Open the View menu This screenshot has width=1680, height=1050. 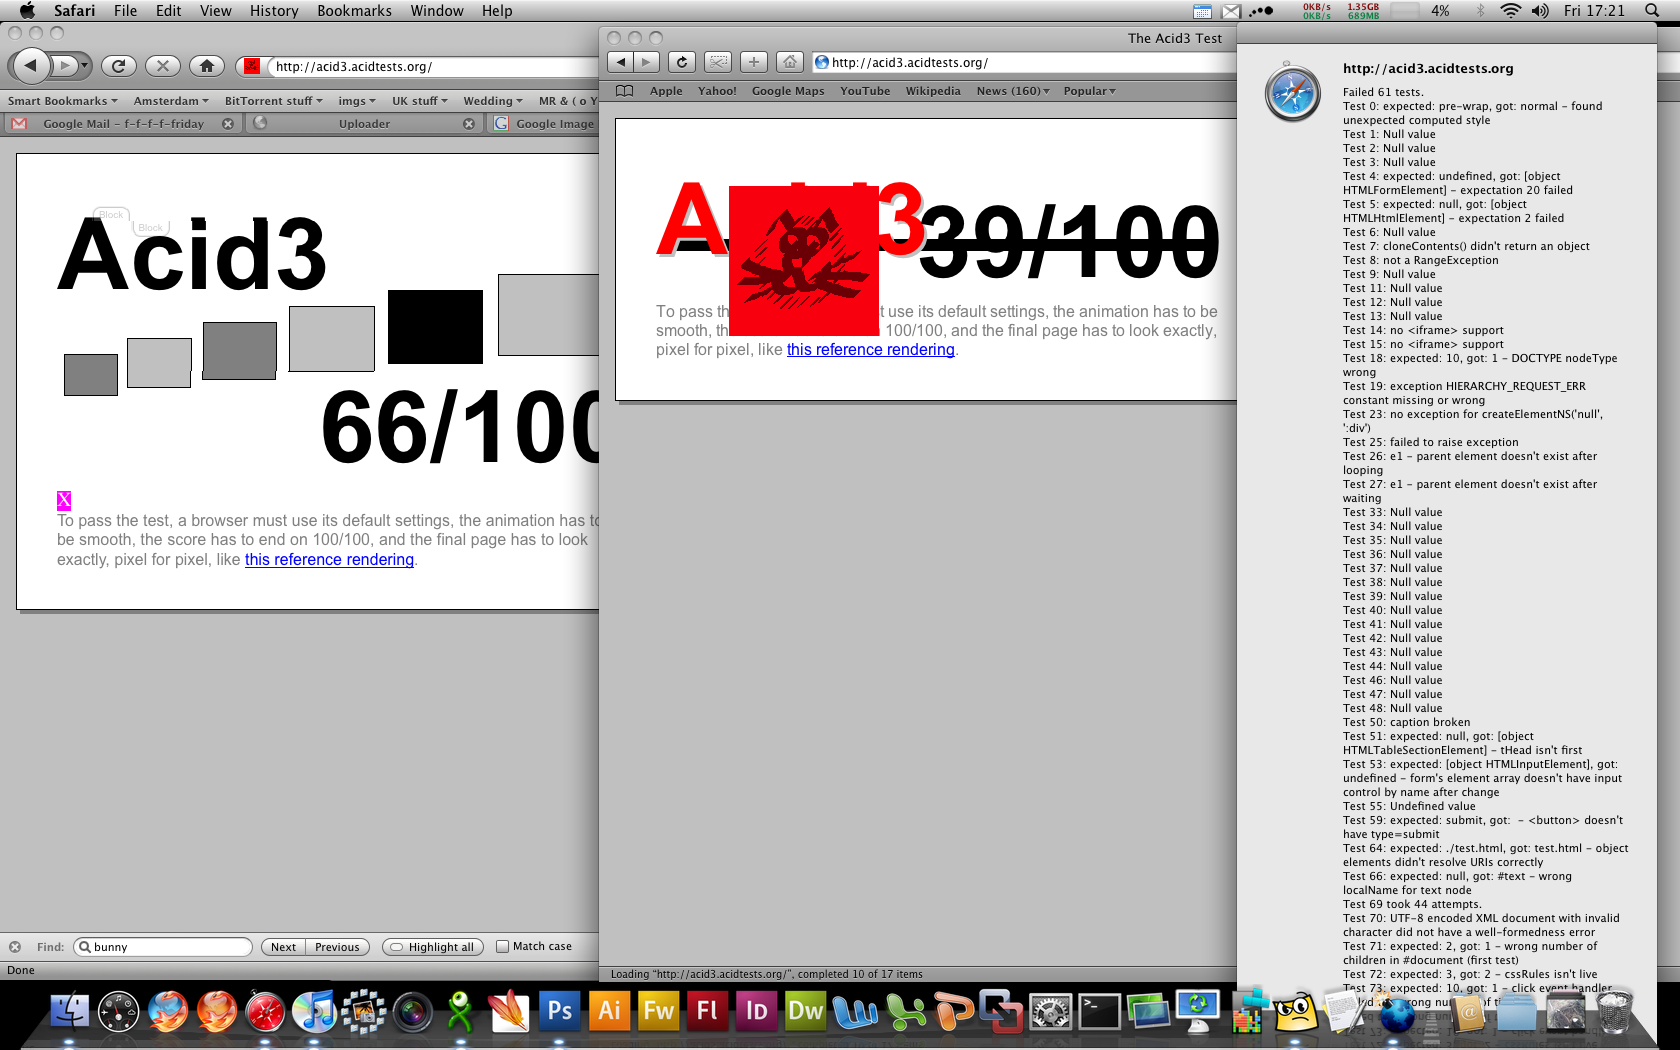(215, 11)
